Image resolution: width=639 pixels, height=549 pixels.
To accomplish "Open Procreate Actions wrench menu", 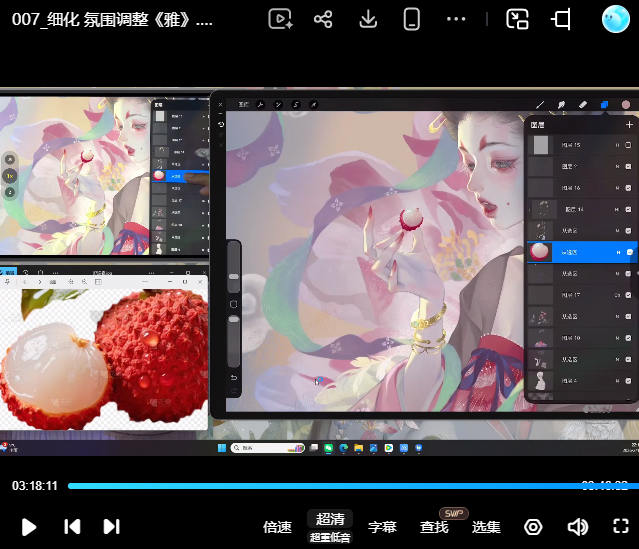I will (260, 105).
